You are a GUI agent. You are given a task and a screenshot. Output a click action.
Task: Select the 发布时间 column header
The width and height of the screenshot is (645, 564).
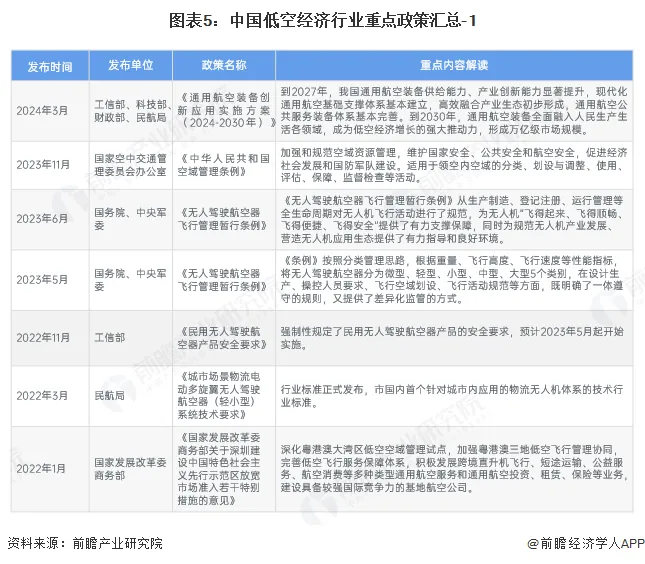point(50,65)
